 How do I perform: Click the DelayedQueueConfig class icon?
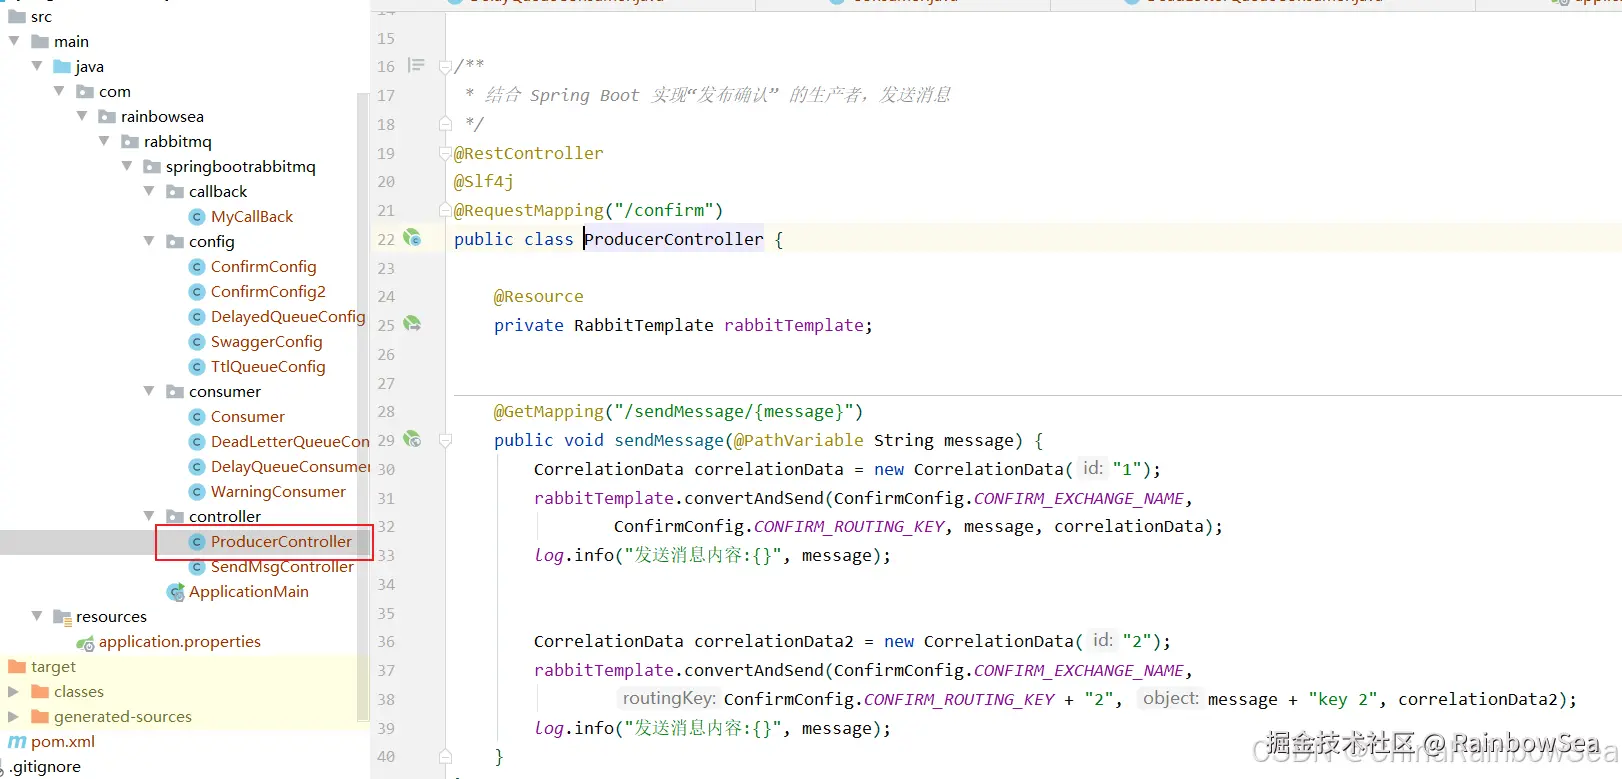(197, 317)
